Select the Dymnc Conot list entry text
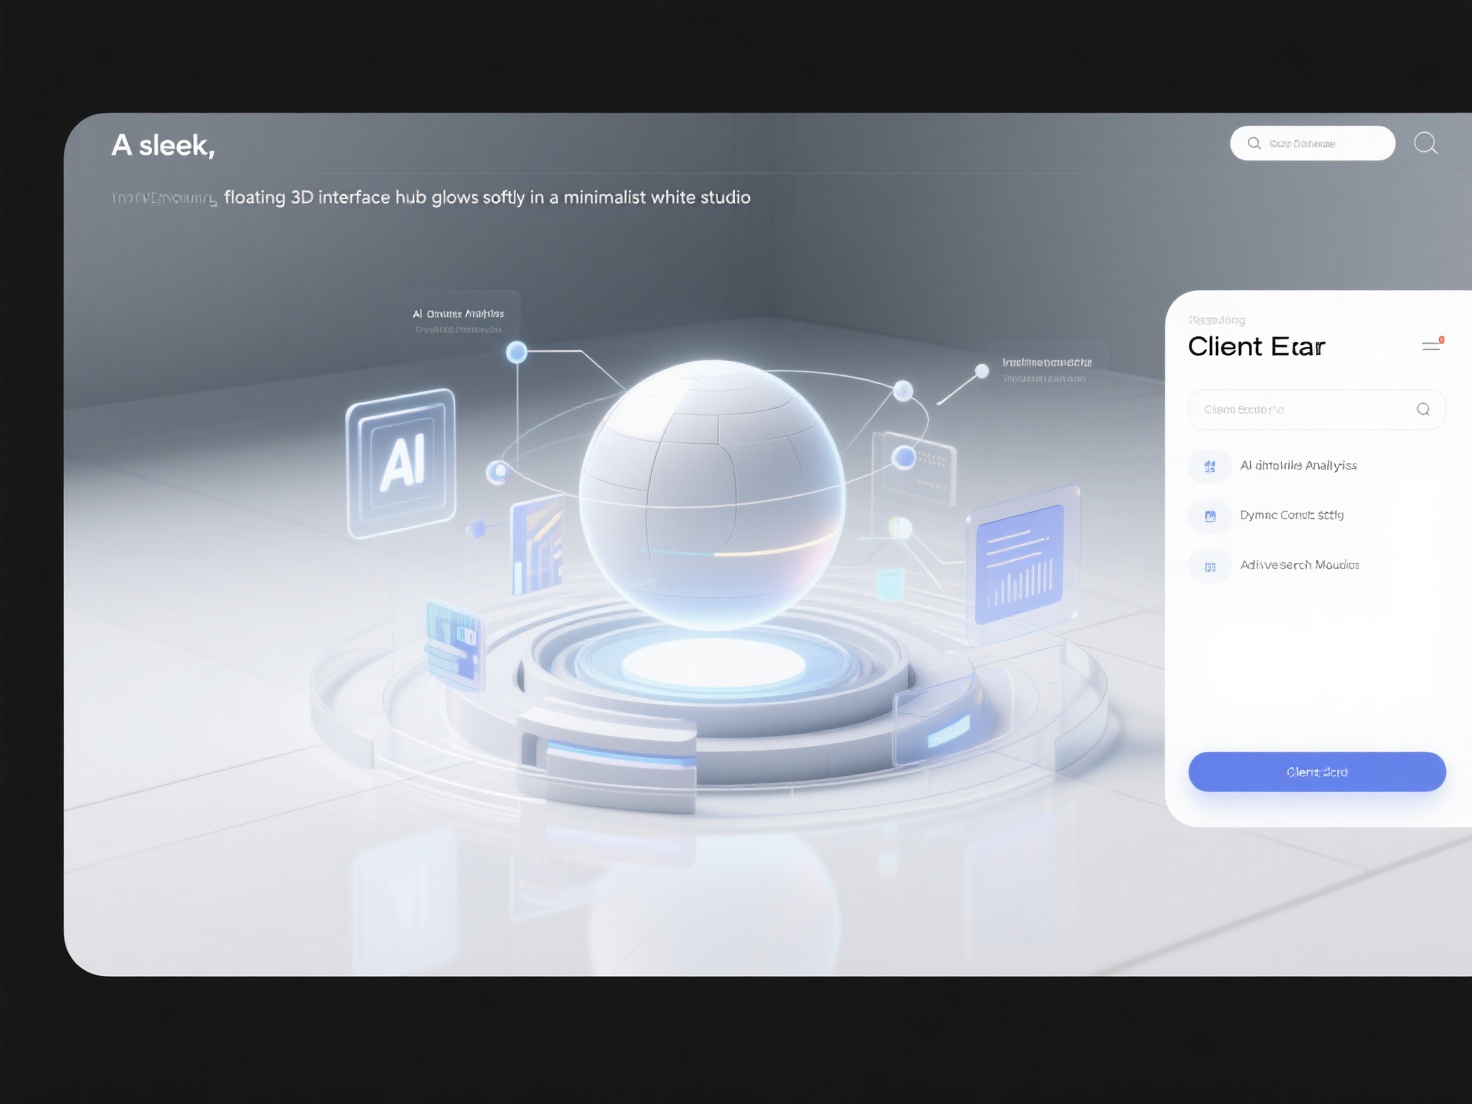The height and width of the screenshot is (1104, 1472). [1291, 516]
